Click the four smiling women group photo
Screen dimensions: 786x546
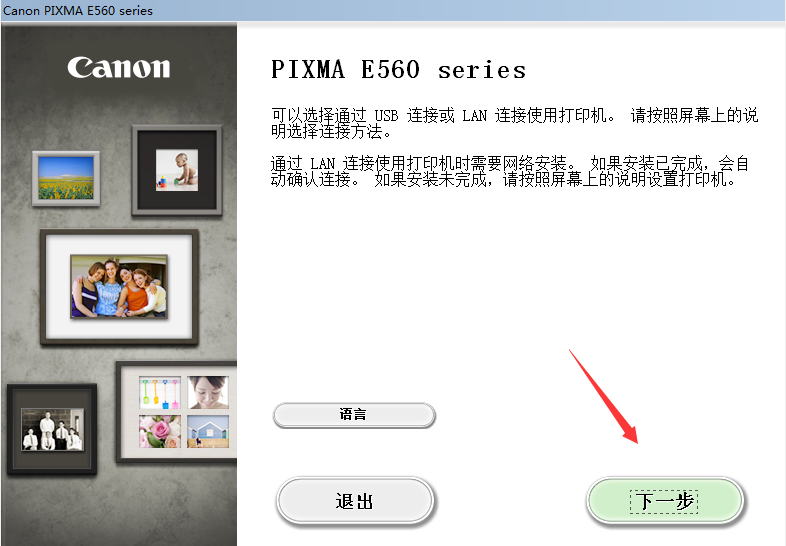[x=119, y=286]
